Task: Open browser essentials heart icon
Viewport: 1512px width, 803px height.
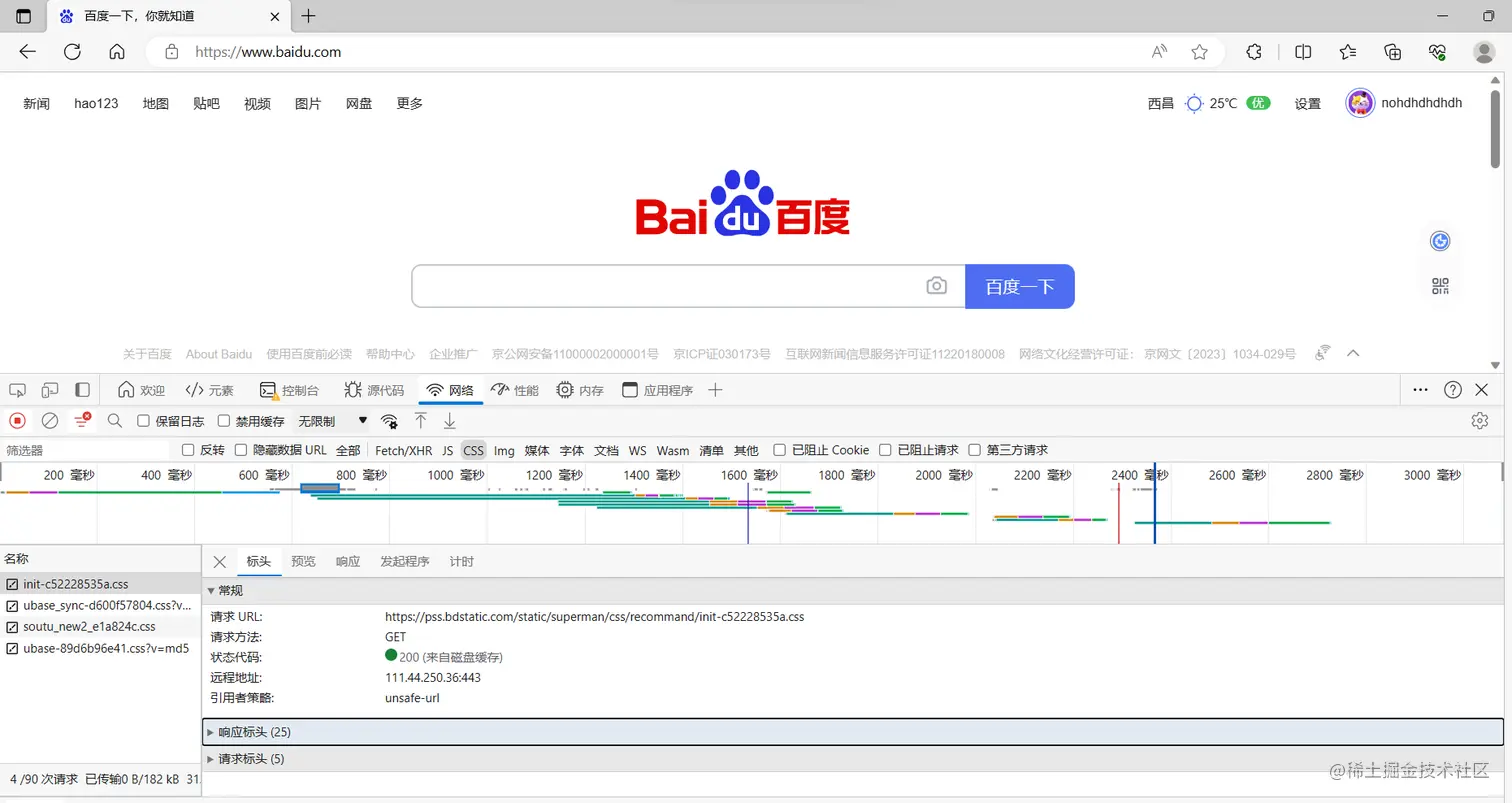Action: click(1438, 52)
